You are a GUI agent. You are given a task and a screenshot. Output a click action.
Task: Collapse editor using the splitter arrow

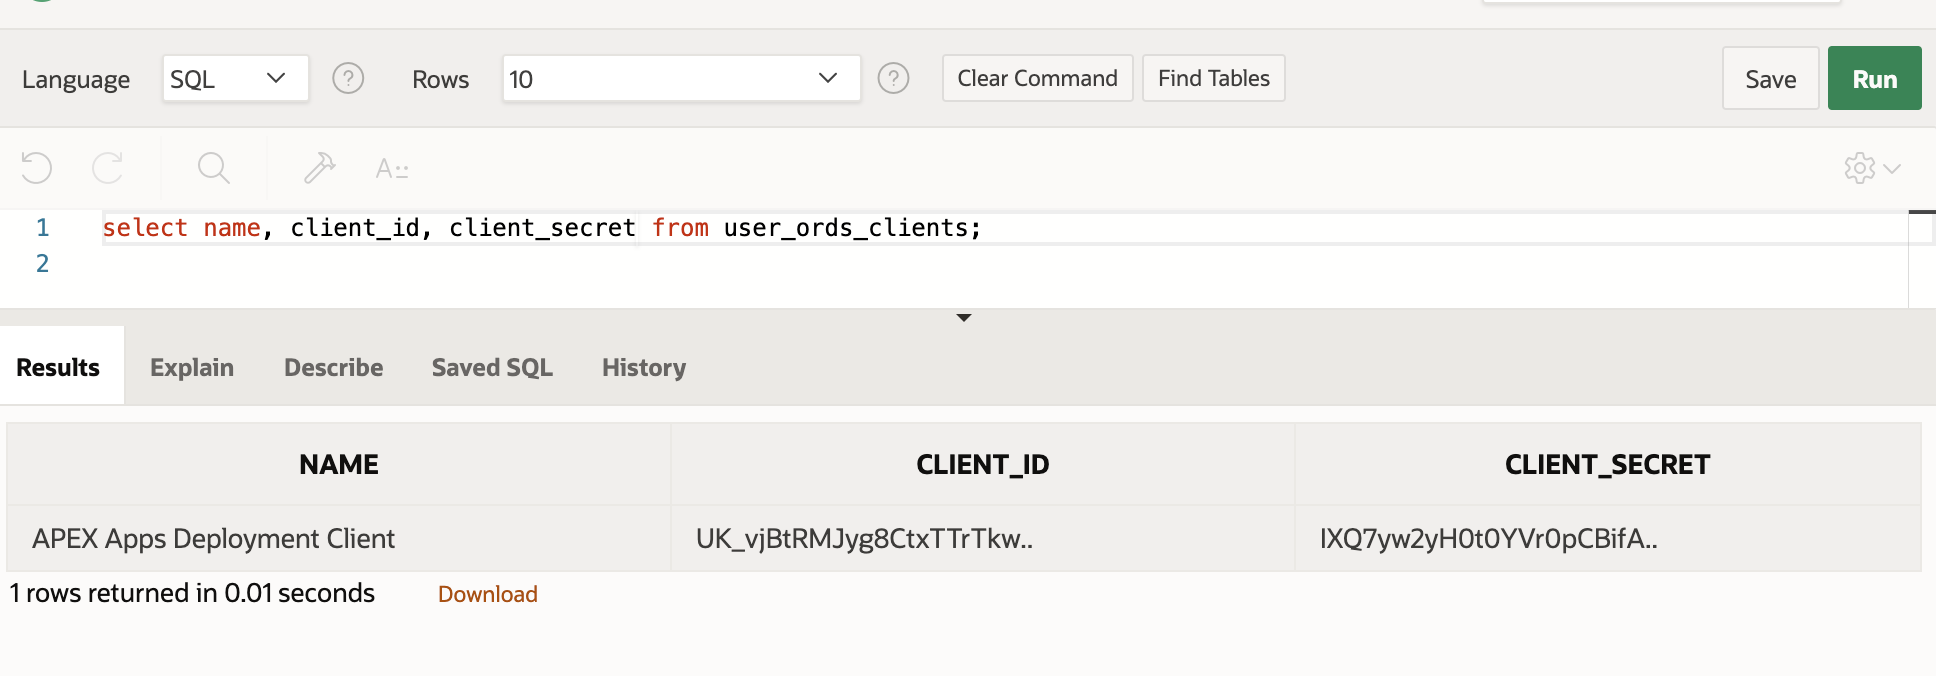pos(964,318)
